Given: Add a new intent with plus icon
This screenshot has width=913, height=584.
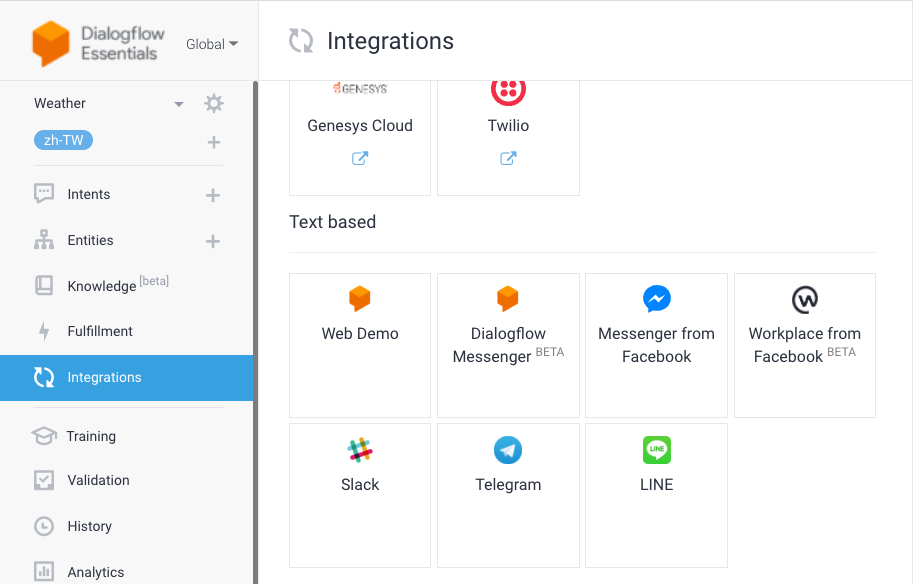Looking at the screenshot, I should point(213,195).
